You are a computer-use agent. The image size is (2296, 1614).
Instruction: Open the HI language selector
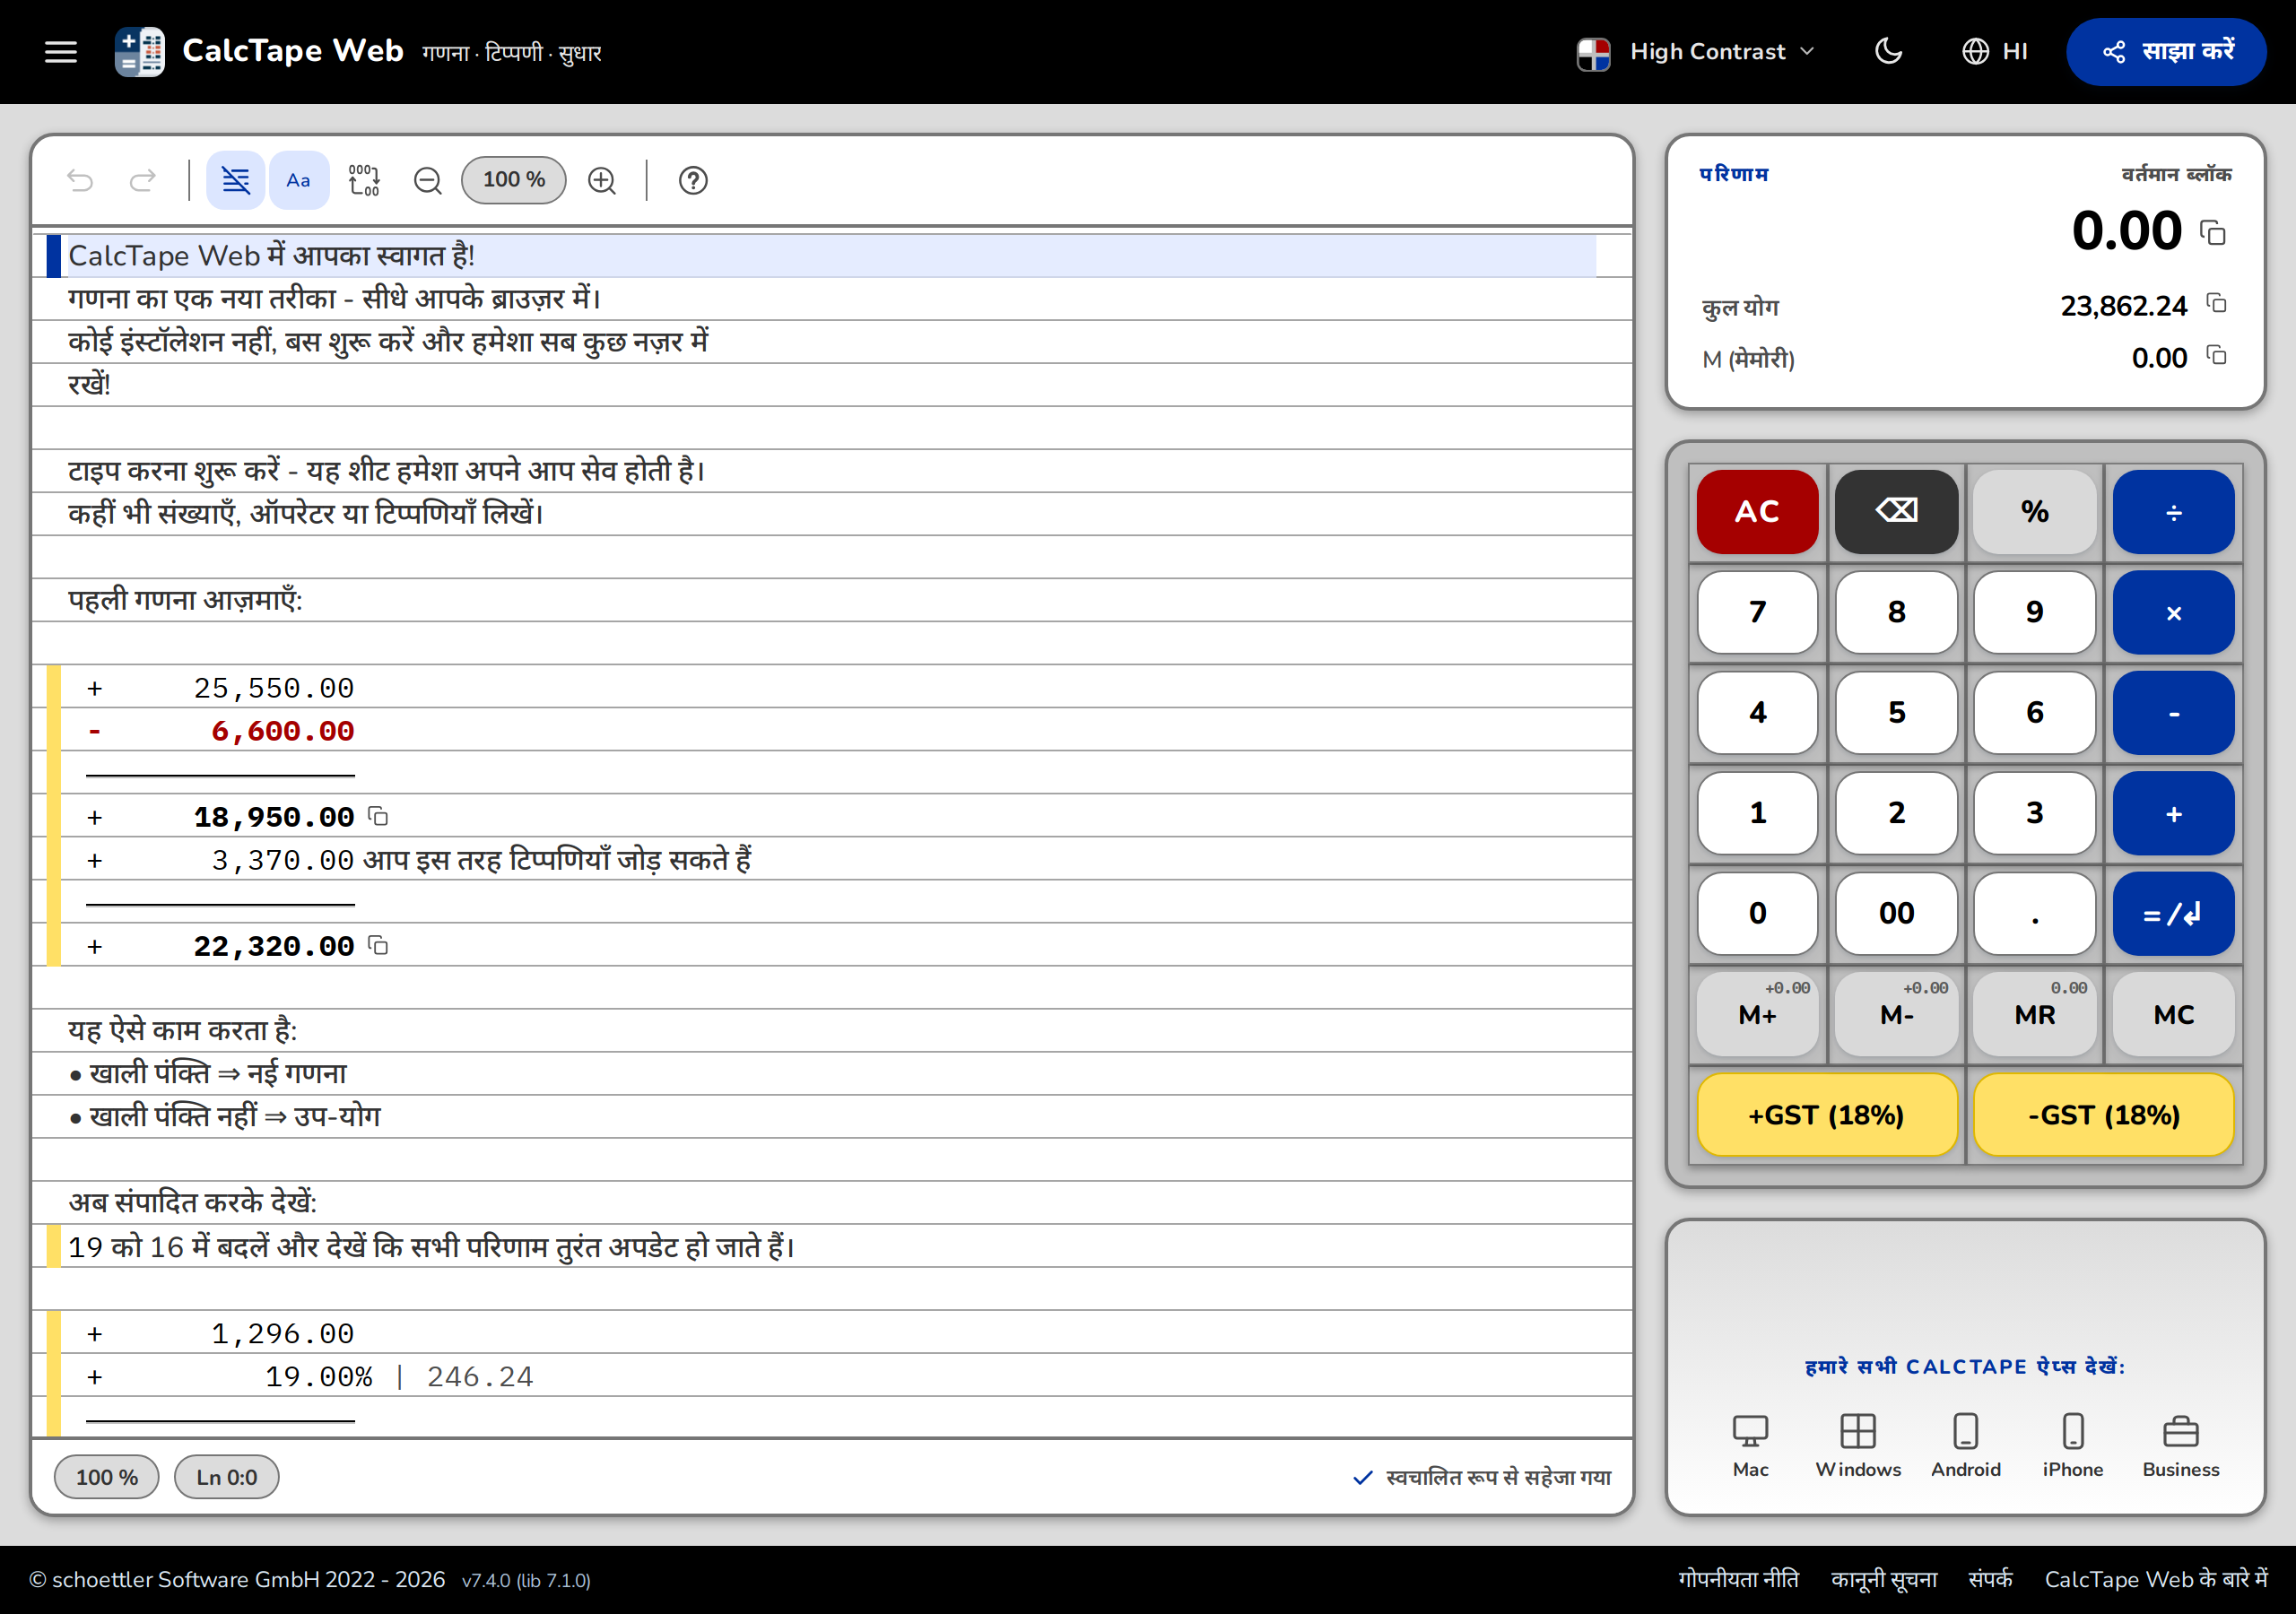coord(1995,51)
